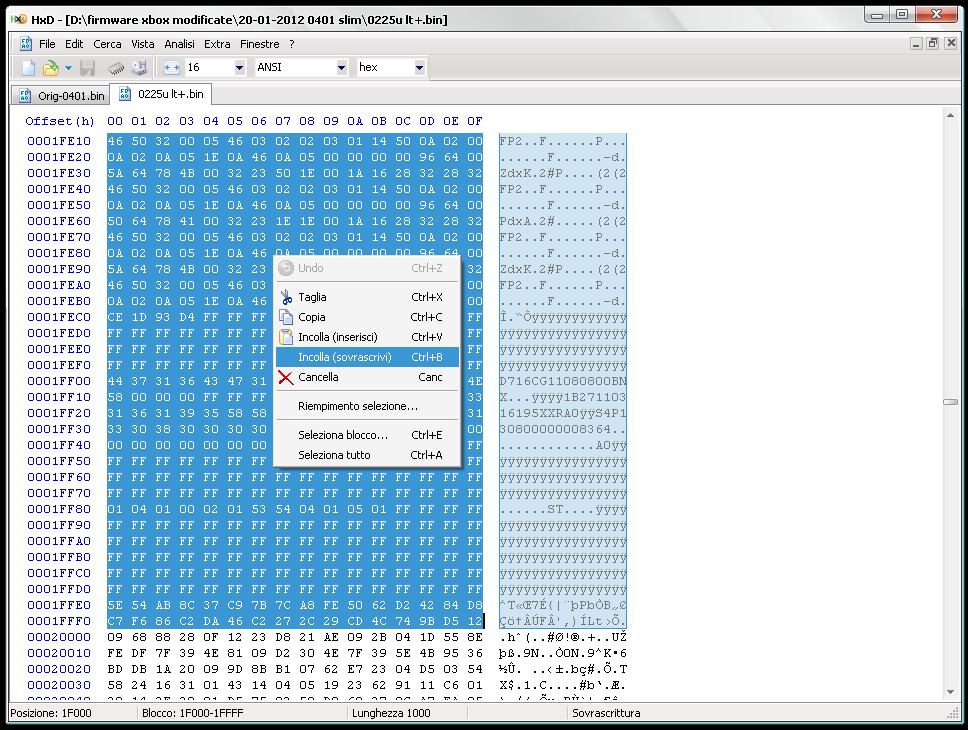Minimize the HxD main window

[877, 15]
